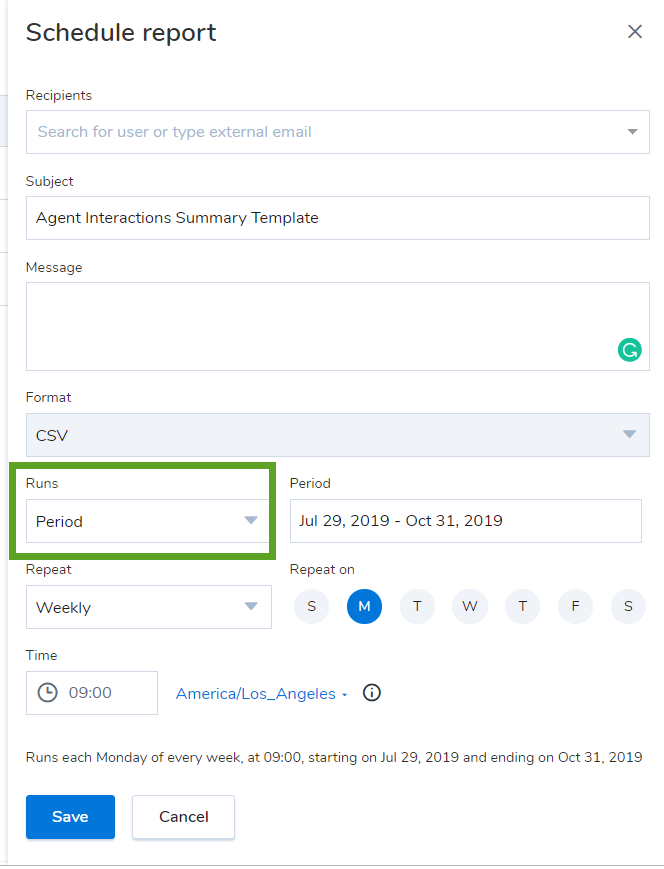This screenshot has height=869, width=664.
Task: Toggle Sunday in Repeat on
Action: [x=312, y=607]
